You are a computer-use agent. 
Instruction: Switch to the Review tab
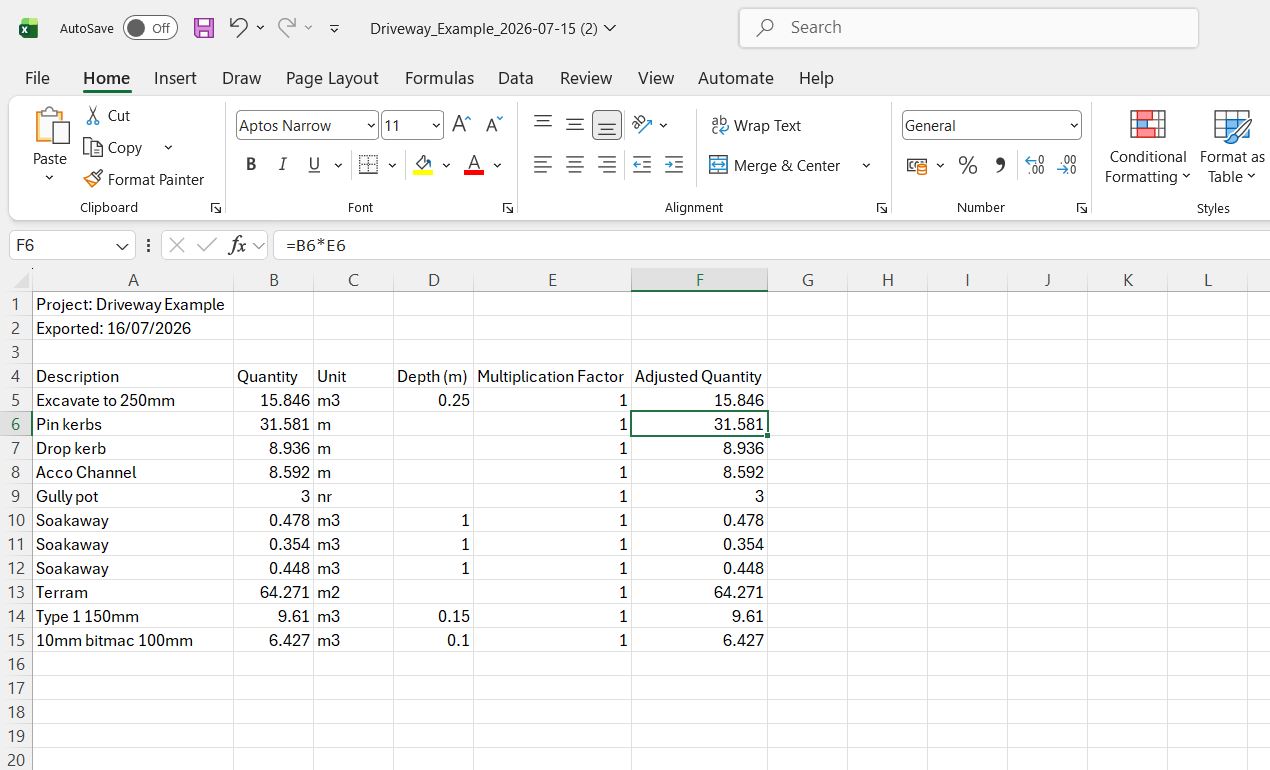[x=586, y=78]
